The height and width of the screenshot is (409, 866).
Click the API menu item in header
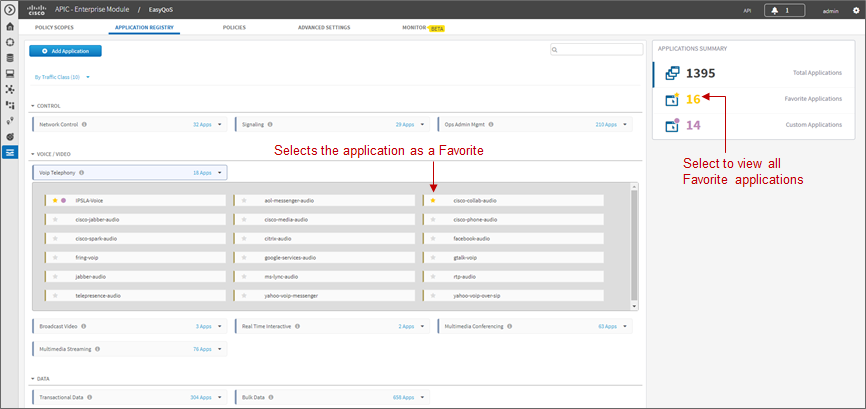[747, 10]
